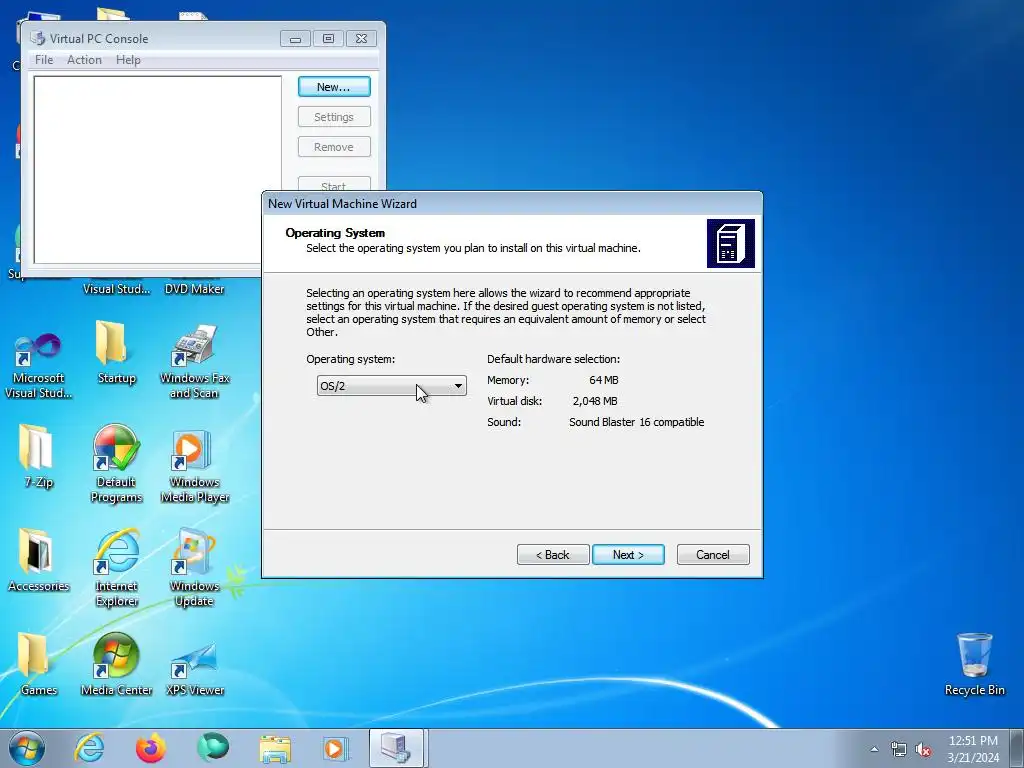Open Internet Explorer from the taskbar
The image size is (1024, 768).
tap(89, 748)
